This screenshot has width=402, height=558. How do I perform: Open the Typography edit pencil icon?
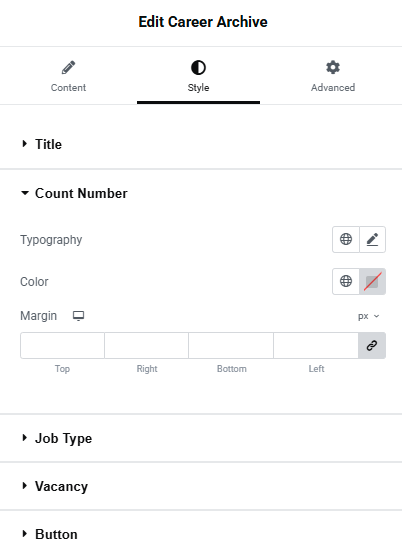point(372,239)
